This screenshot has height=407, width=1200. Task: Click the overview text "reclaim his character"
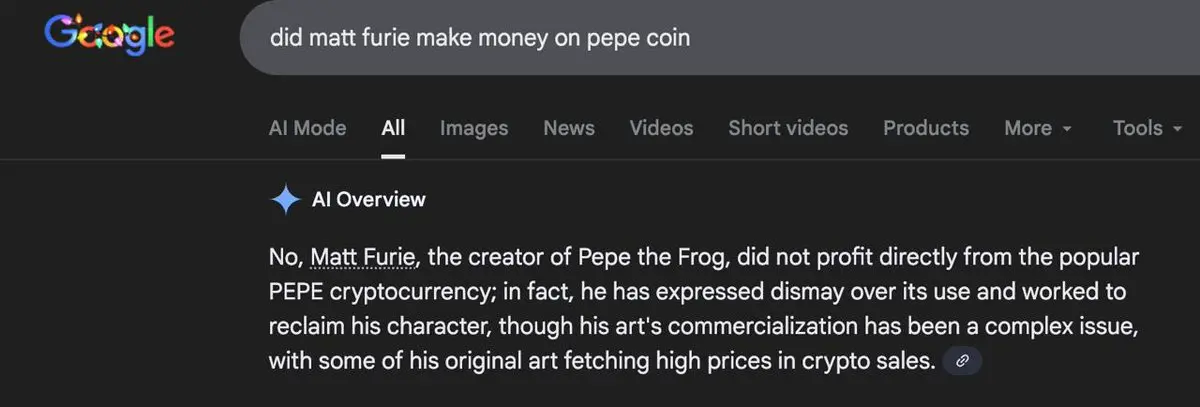click(x=378, y=327)
